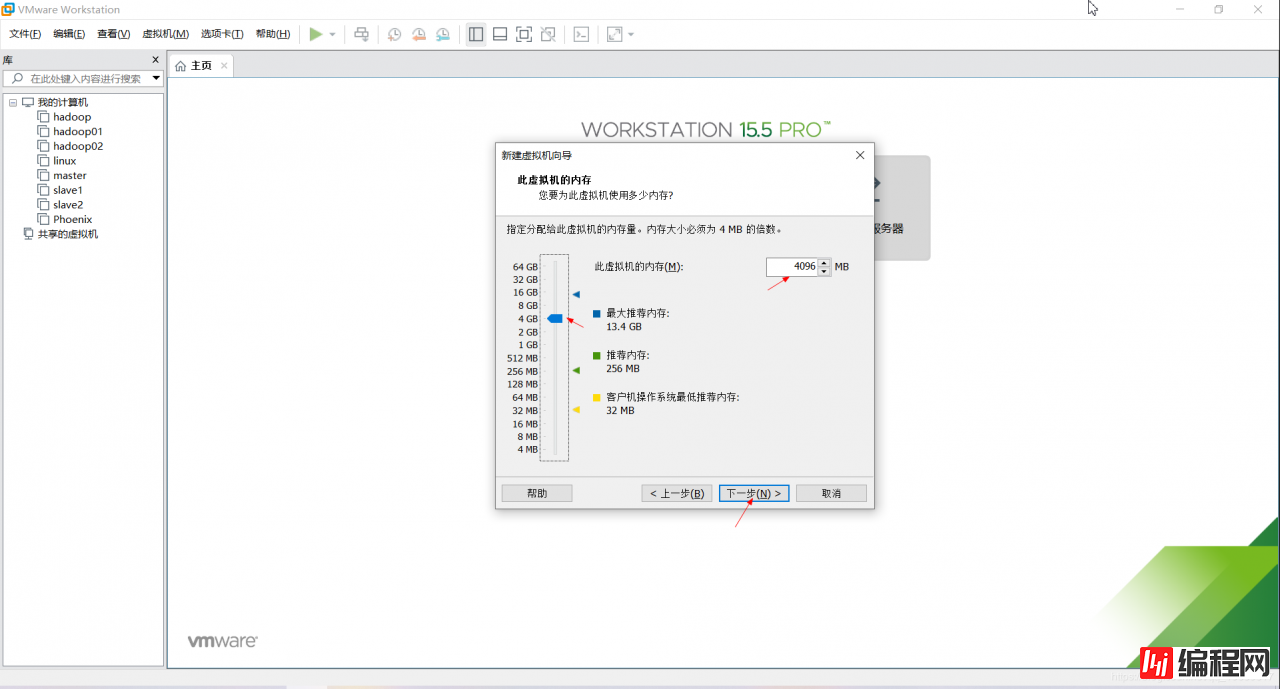The image size is (1280, 689).
Task: Increase memory with the stepper up arrow
Action: 824,263
